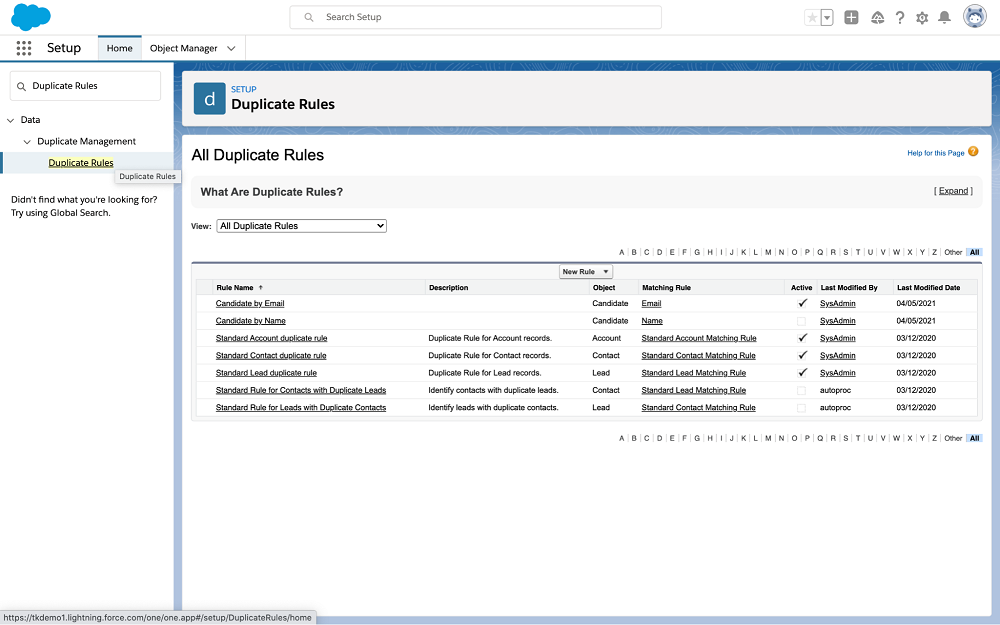Click the SETUP breadcrumb link

click(x=244, y=89)
